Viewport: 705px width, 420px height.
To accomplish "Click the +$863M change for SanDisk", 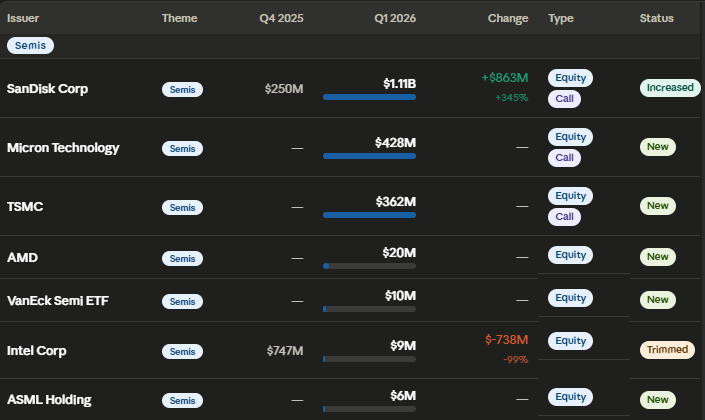I will click(504, 78).
